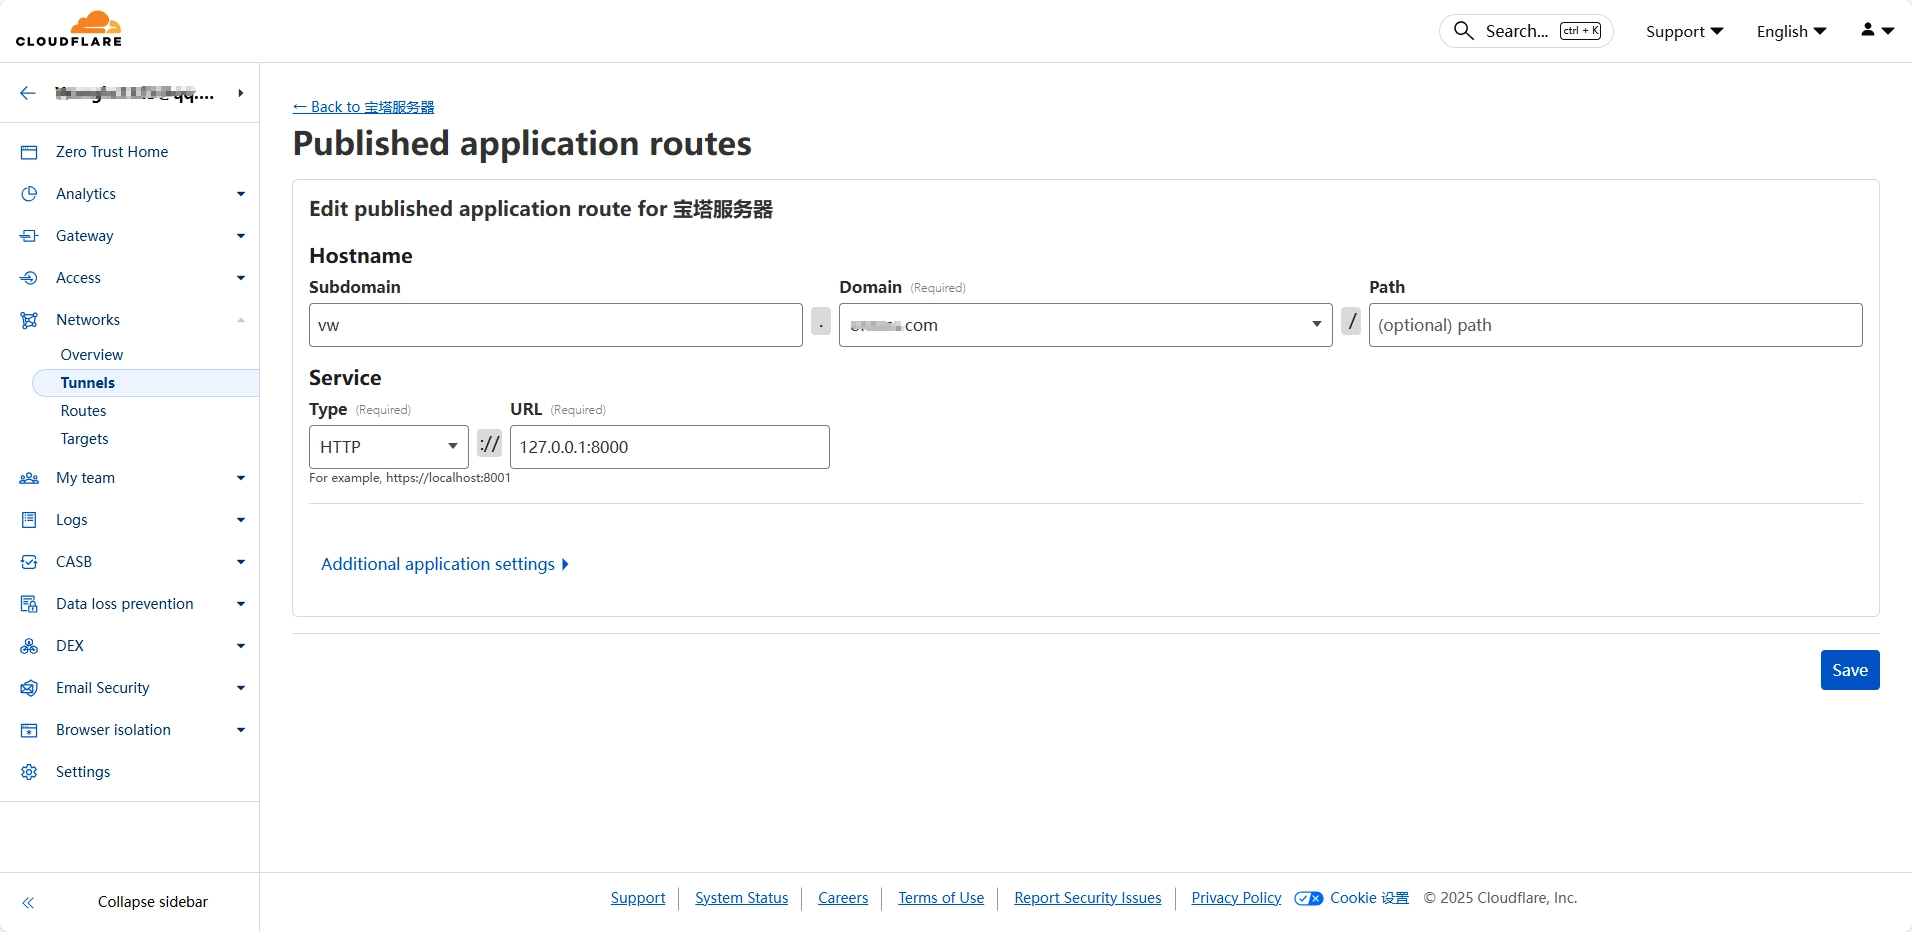
Task: Click the Zero Trust Home icon
Action: click(29, 152)
